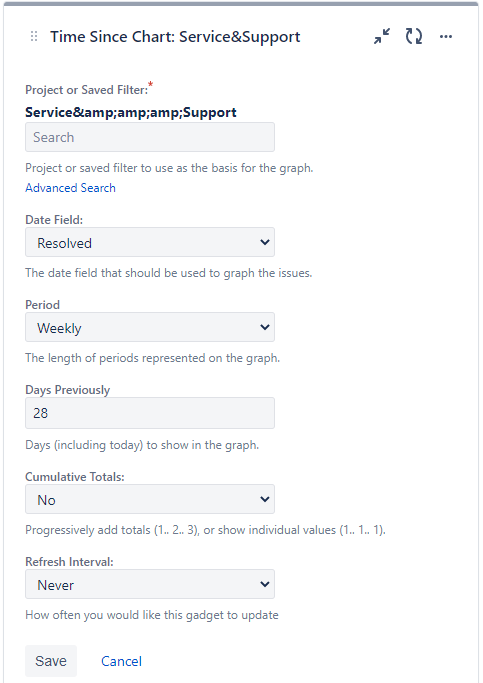Image resolution: width=483 pixels, height=683 pixels.
Task: Cancel the gadget configuration
Action: pyautogui.click(x=122, y=661)
